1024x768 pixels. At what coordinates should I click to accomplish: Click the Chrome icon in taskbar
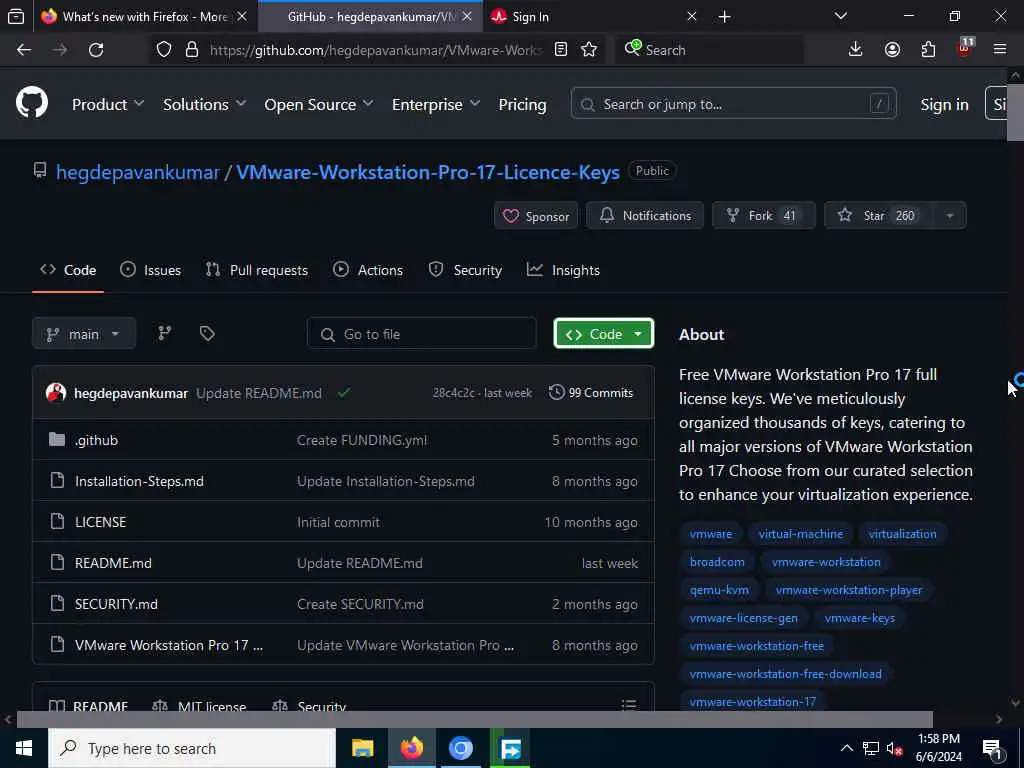[x=460, y=748]
